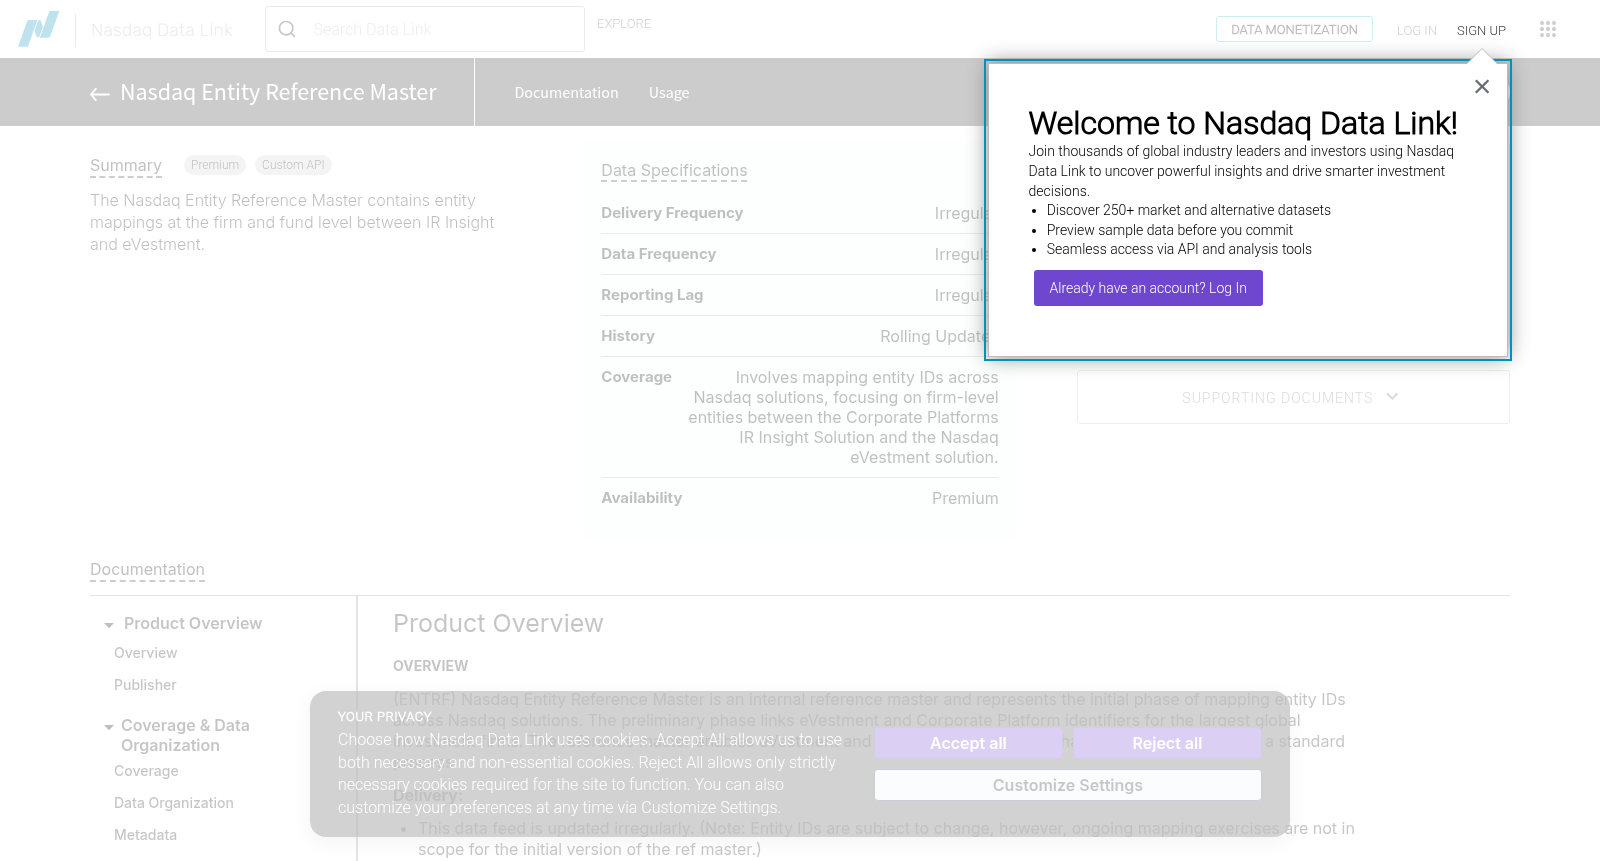Click Already have an account? Log In
The height and width of the screenshot is (861, 1600).
[x=1148, y=288]
